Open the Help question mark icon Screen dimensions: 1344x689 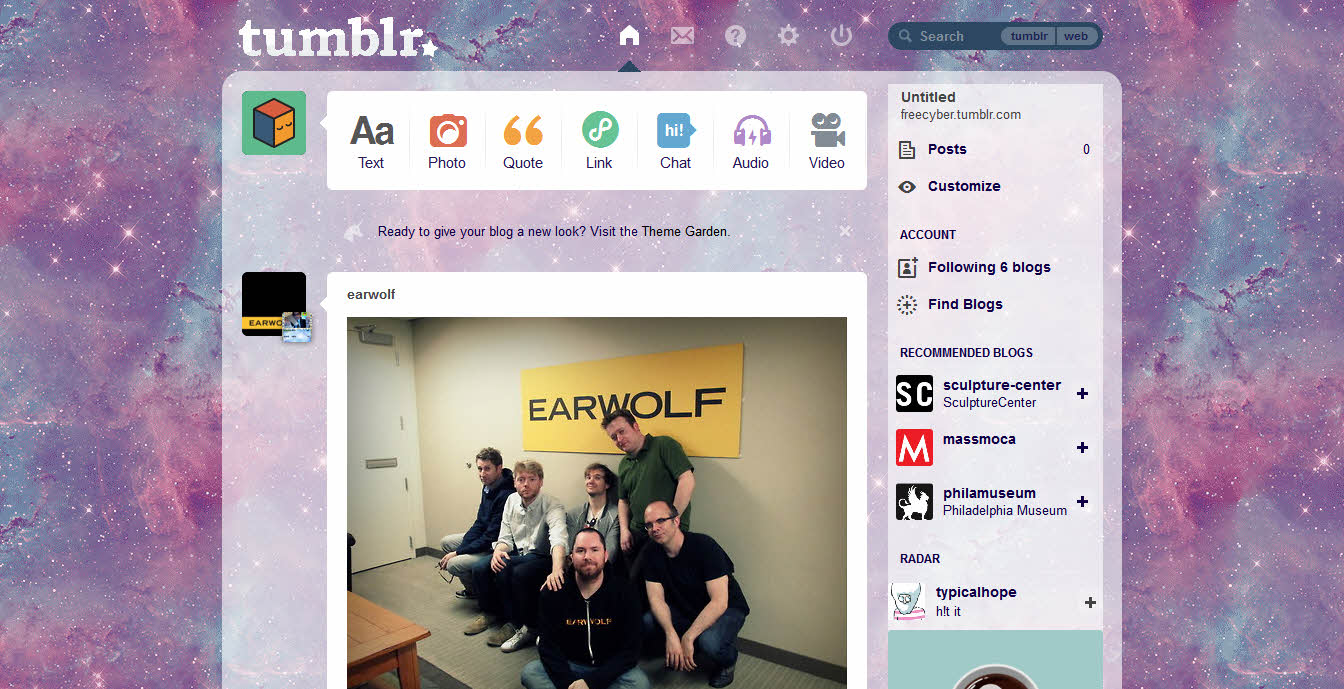[736, 36]
